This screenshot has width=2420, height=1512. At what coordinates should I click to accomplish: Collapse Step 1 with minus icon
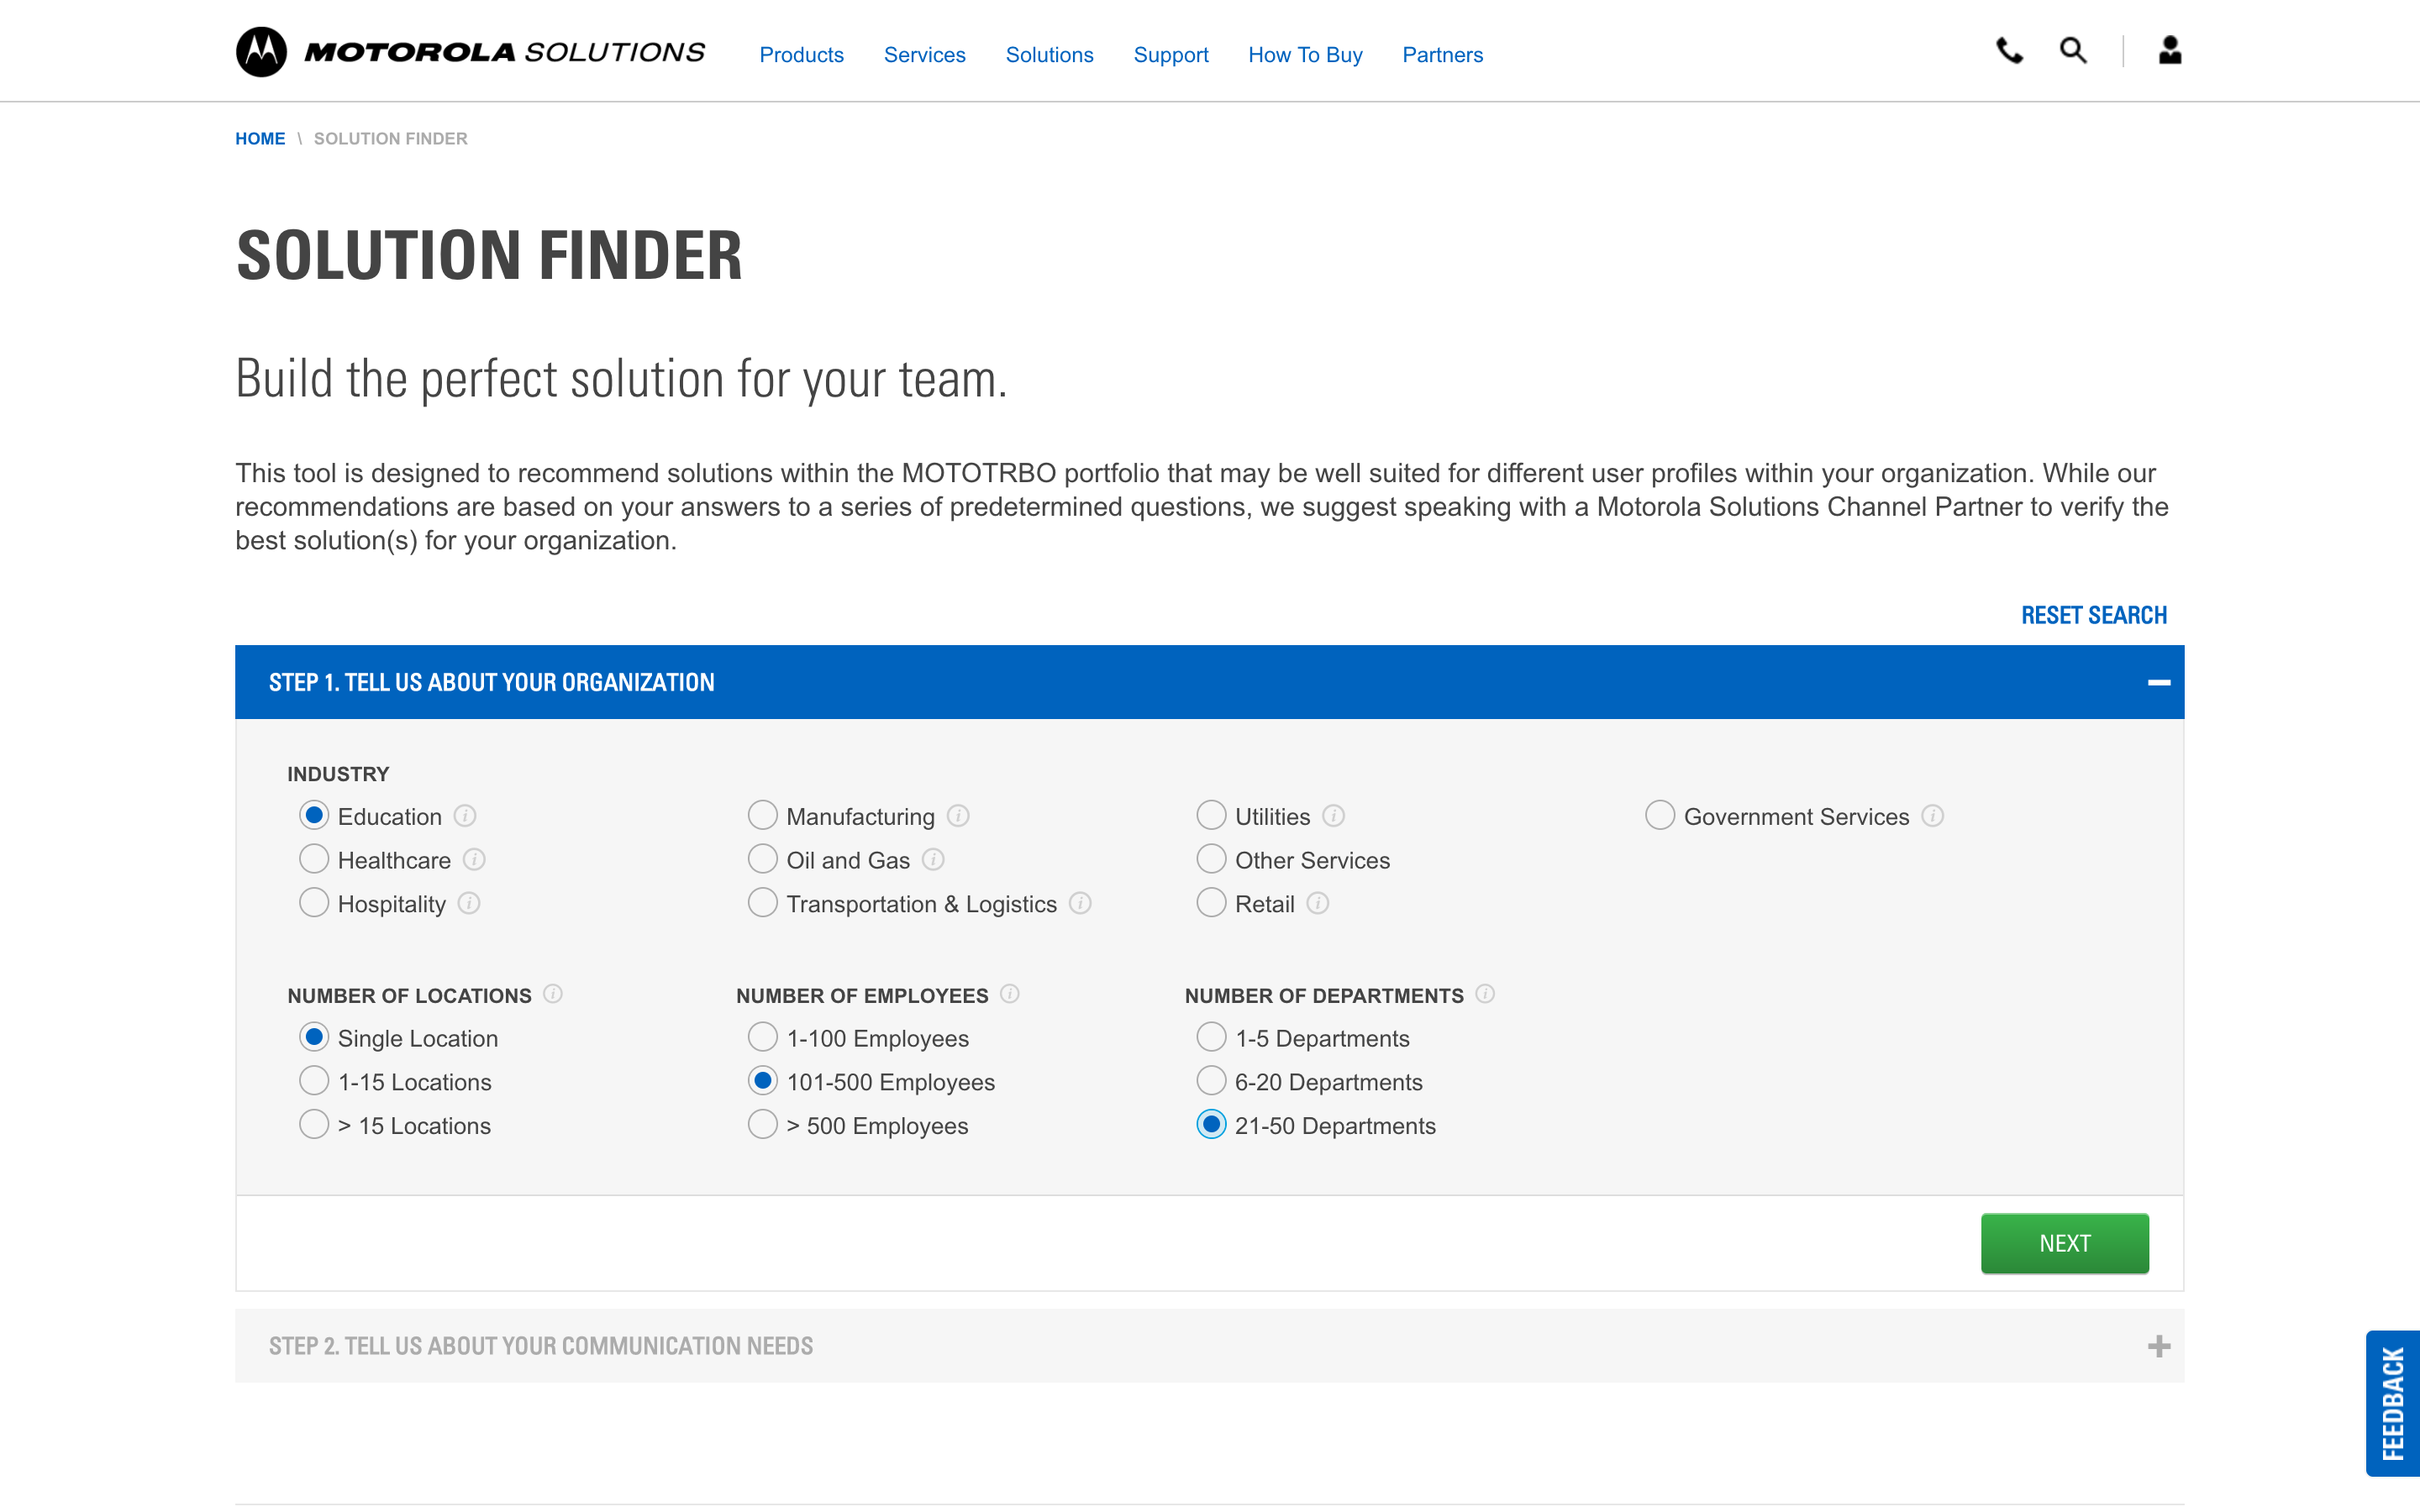point(2159,683)
